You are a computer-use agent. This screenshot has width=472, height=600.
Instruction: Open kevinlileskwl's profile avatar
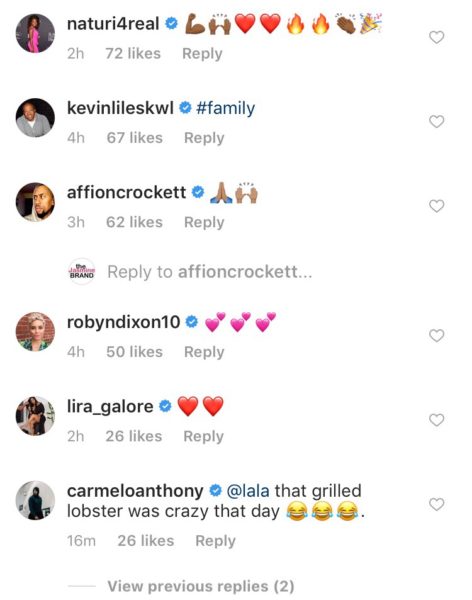pyautogui.click(x=35, y=117)
